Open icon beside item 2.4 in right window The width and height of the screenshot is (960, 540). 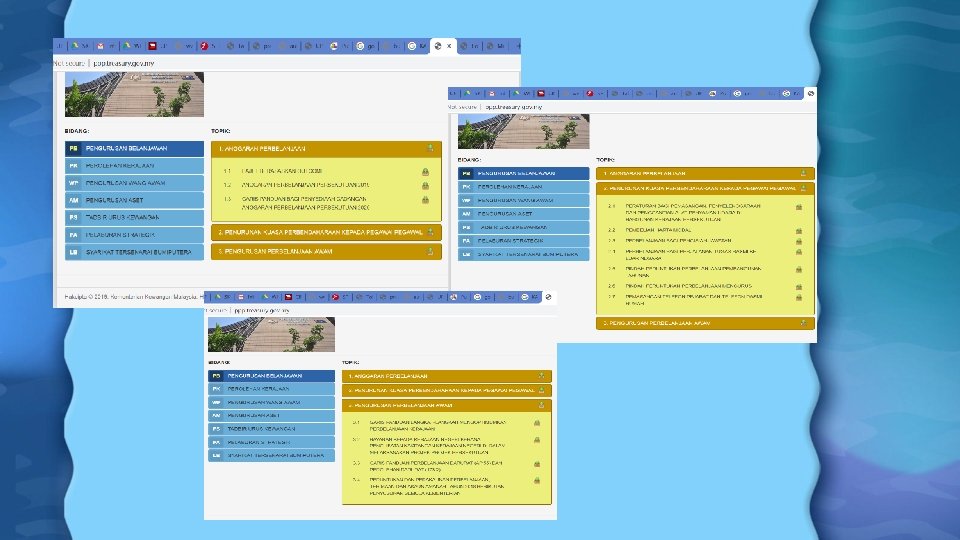coord(798,252)
